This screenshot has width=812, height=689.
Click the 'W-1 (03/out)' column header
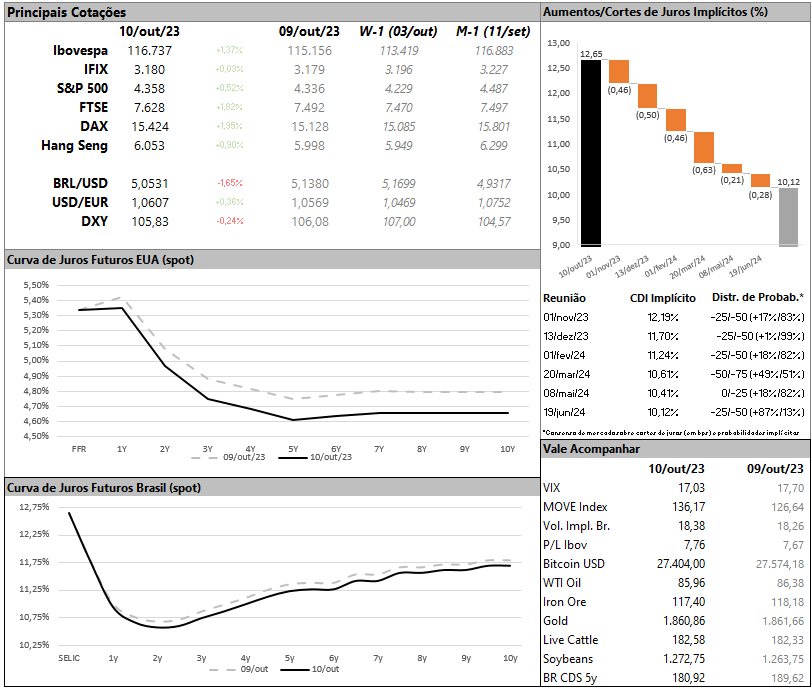coord(396,32)
